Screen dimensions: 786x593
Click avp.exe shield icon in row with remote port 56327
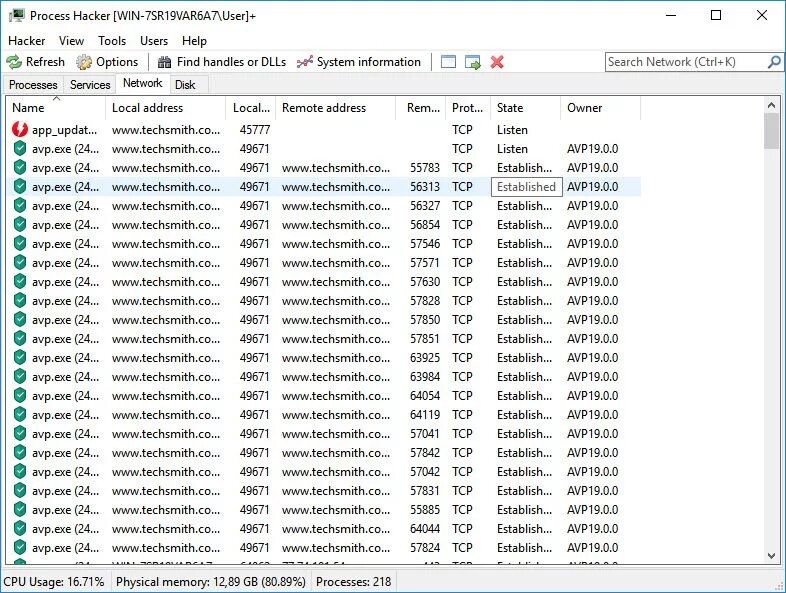[20, 206]
